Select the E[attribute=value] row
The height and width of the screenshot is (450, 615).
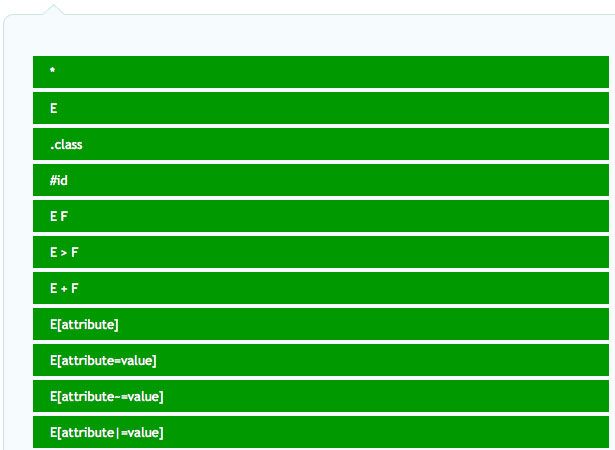[x=320, y=360]
